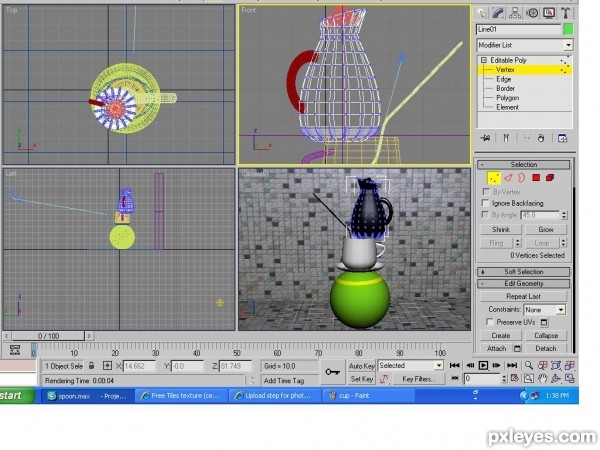Activate the Element selection icon

[x=550, y=178]
